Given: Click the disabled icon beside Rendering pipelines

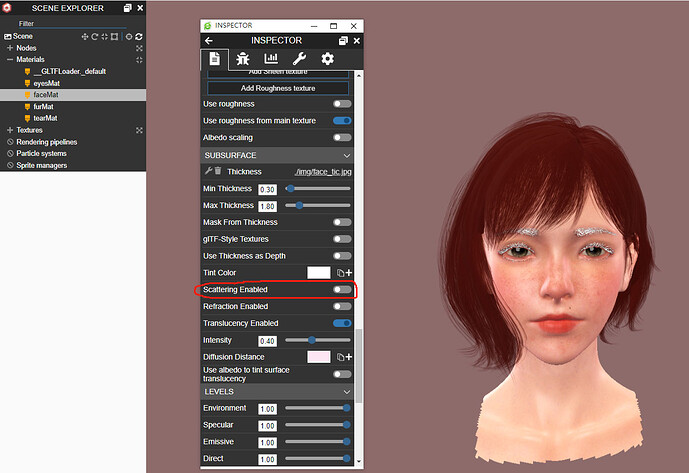Looking at the screenshot, I should (x=10, y=142).
